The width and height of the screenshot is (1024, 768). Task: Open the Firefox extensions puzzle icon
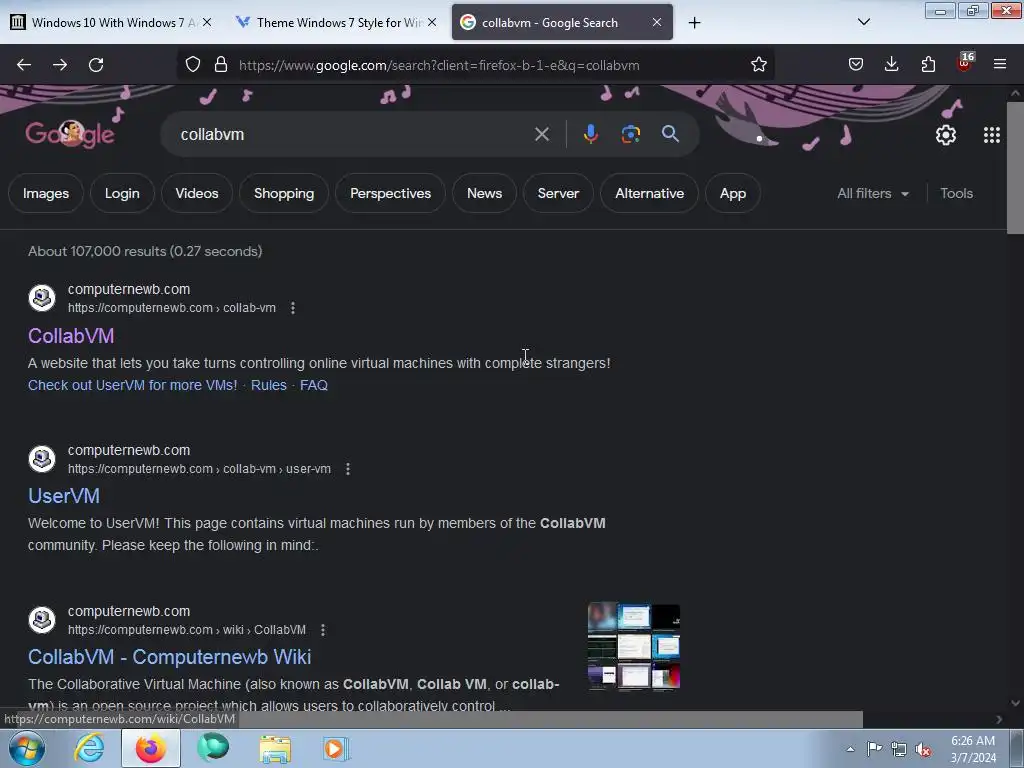(928, 65)
